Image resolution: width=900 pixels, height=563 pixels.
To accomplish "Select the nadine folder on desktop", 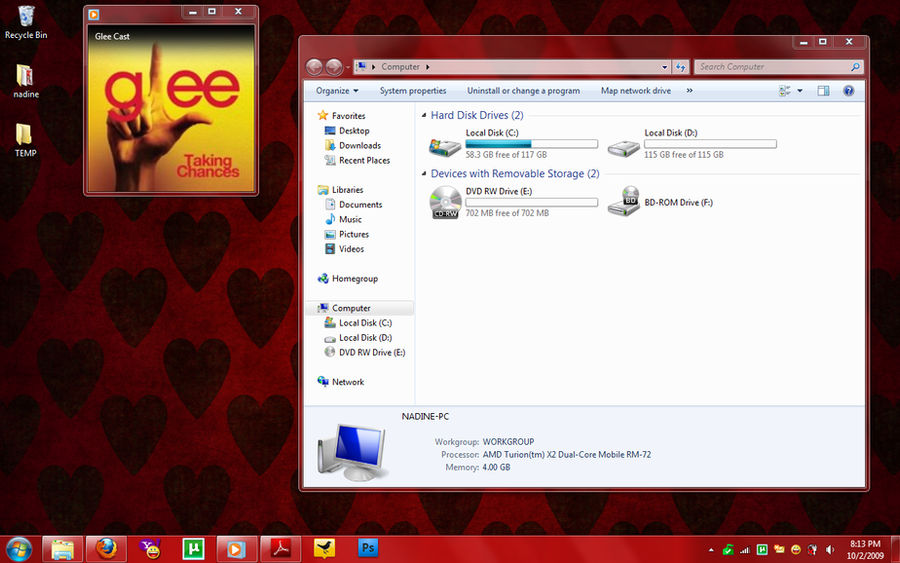I will 26,81.
